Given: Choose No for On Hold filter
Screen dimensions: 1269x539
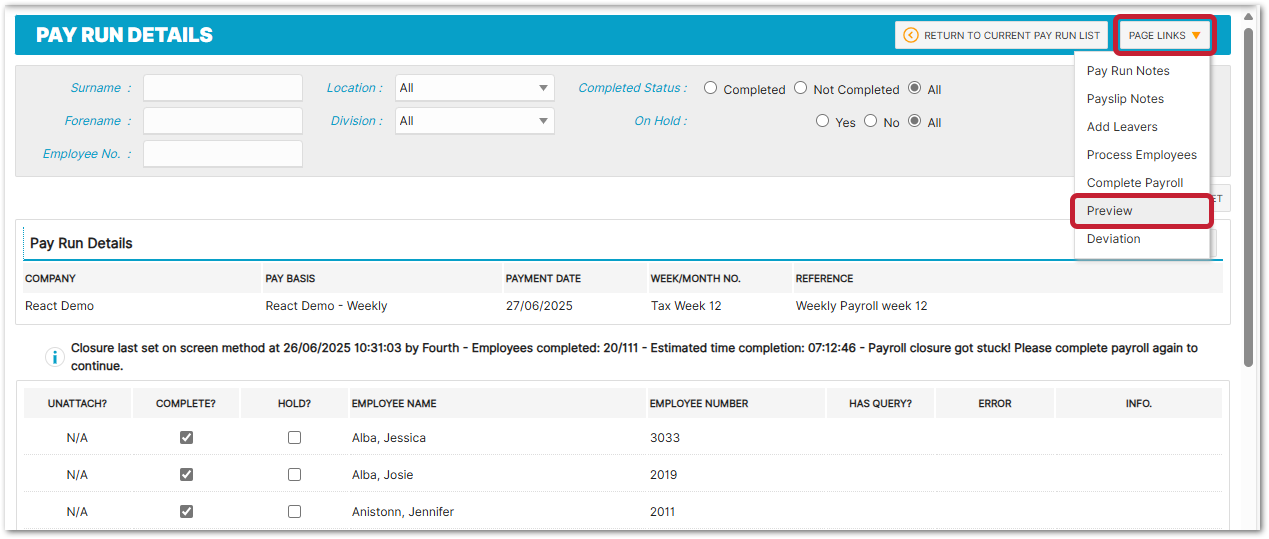Looking at the screenshot, I should [x=870, y=121].
